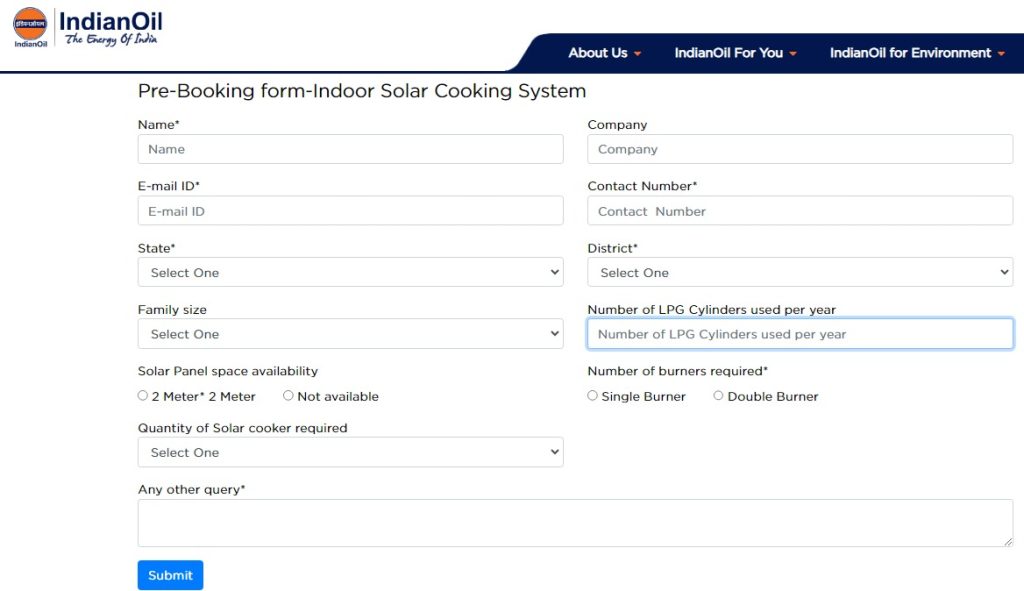Select the Double Burner option

[x=718, y=396]
